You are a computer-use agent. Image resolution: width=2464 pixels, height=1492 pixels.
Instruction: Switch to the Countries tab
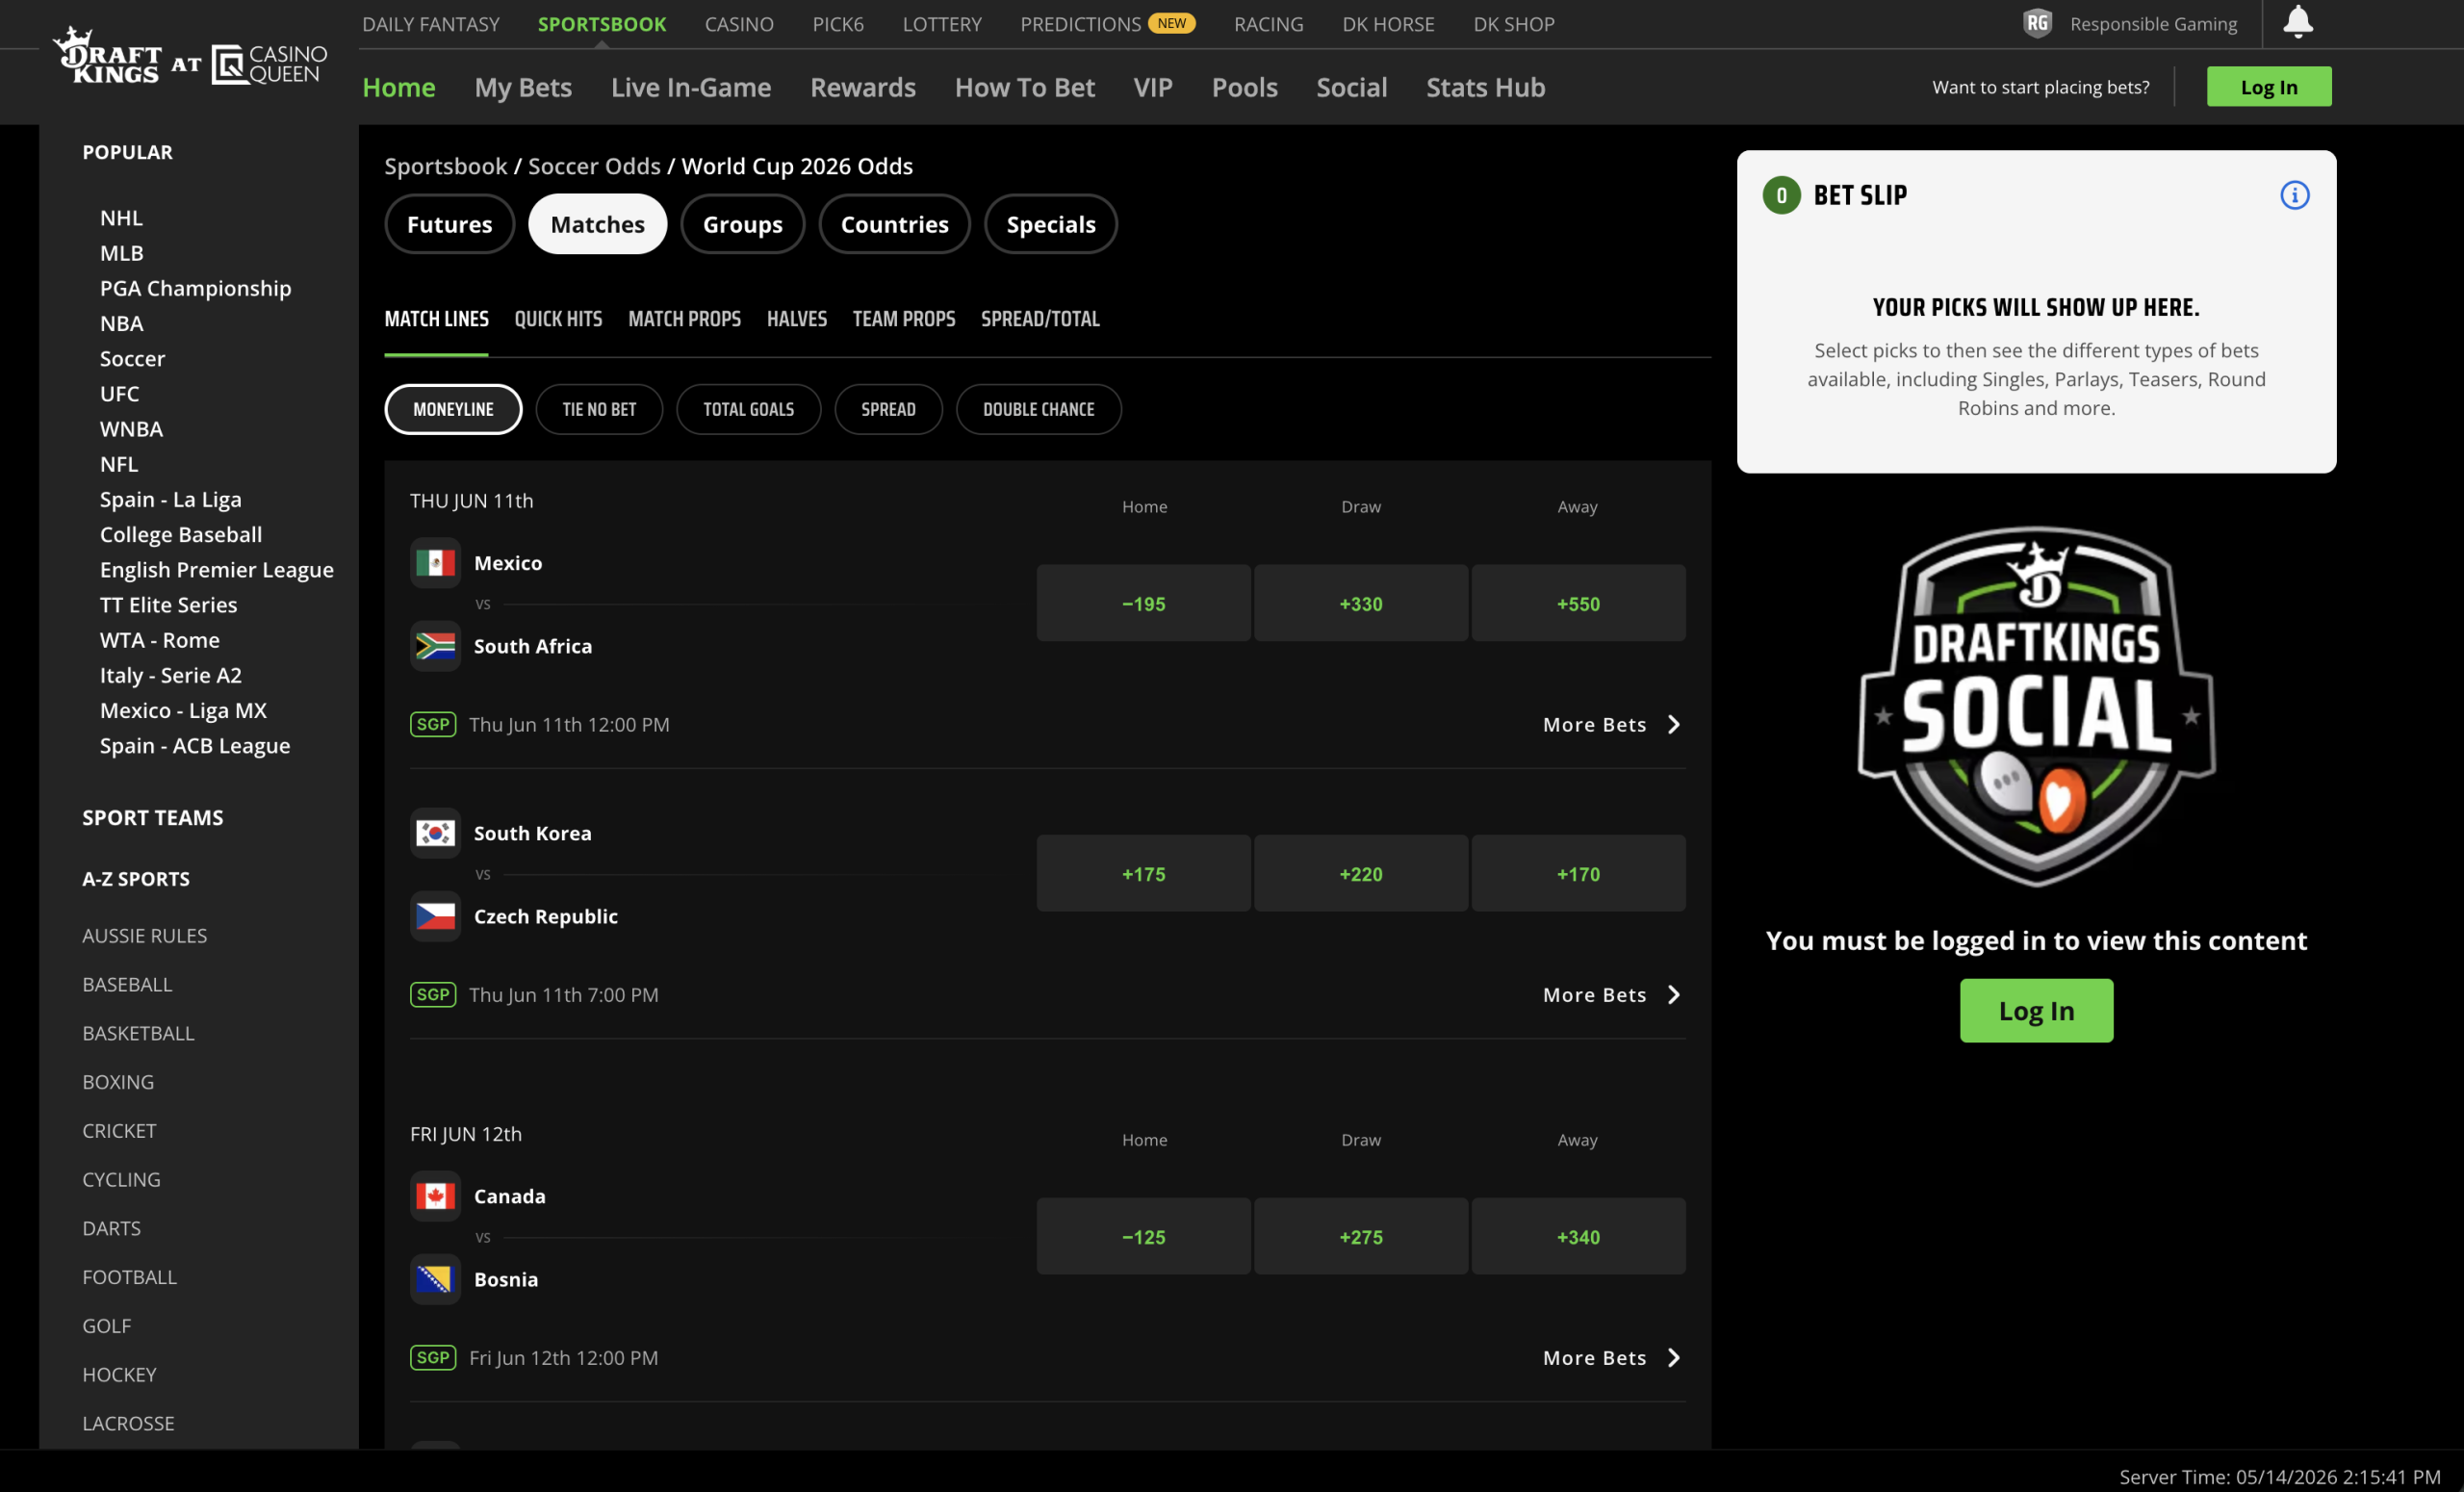point(894,224)
